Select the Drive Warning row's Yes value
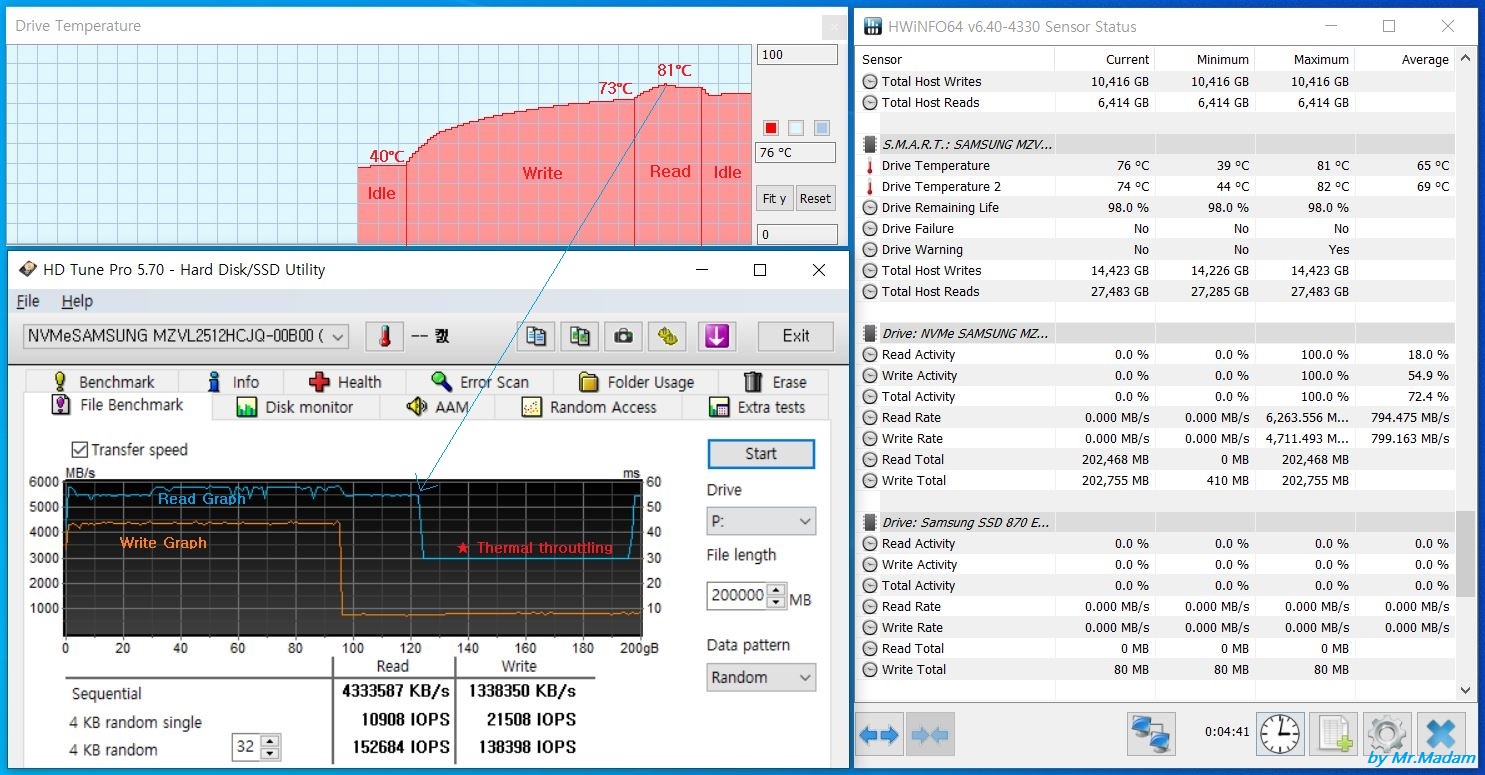 1339,250
